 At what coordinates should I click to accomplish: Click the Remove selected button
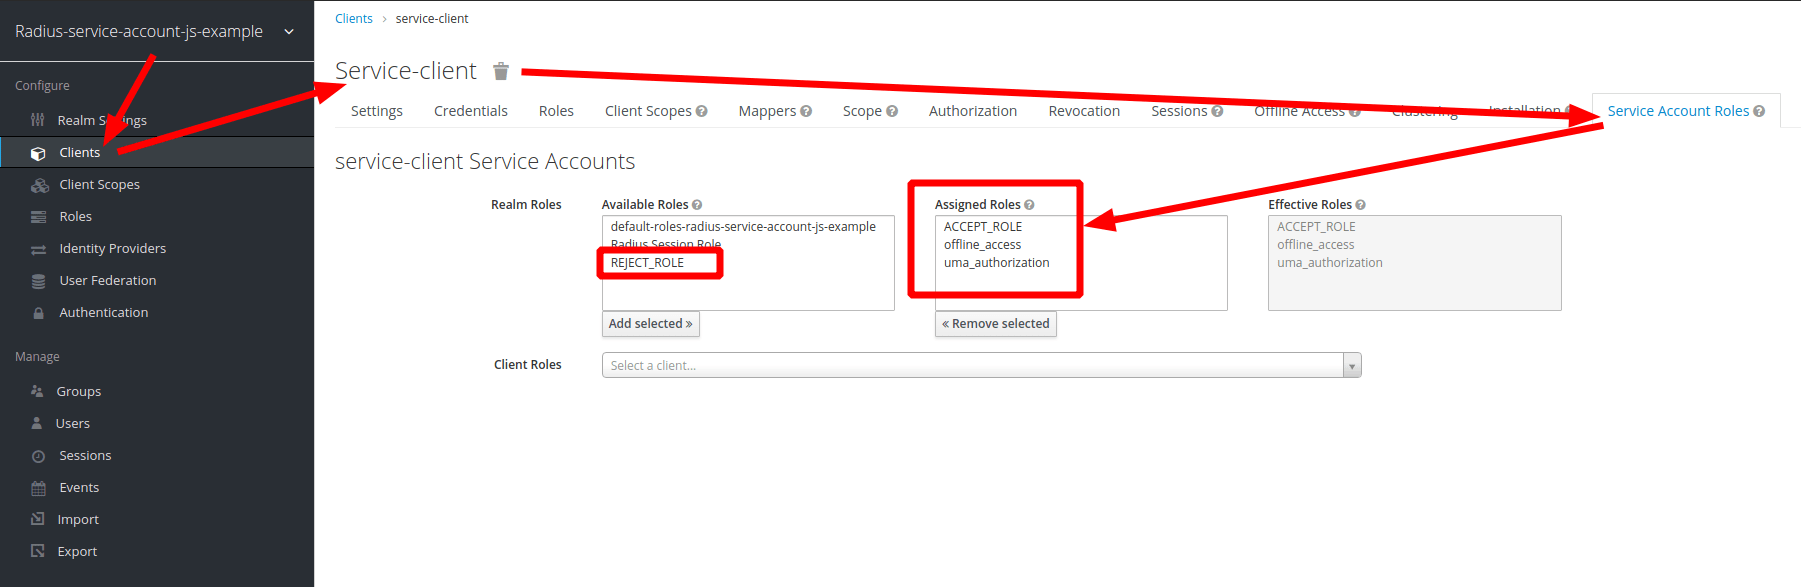(x=996, y=324)
